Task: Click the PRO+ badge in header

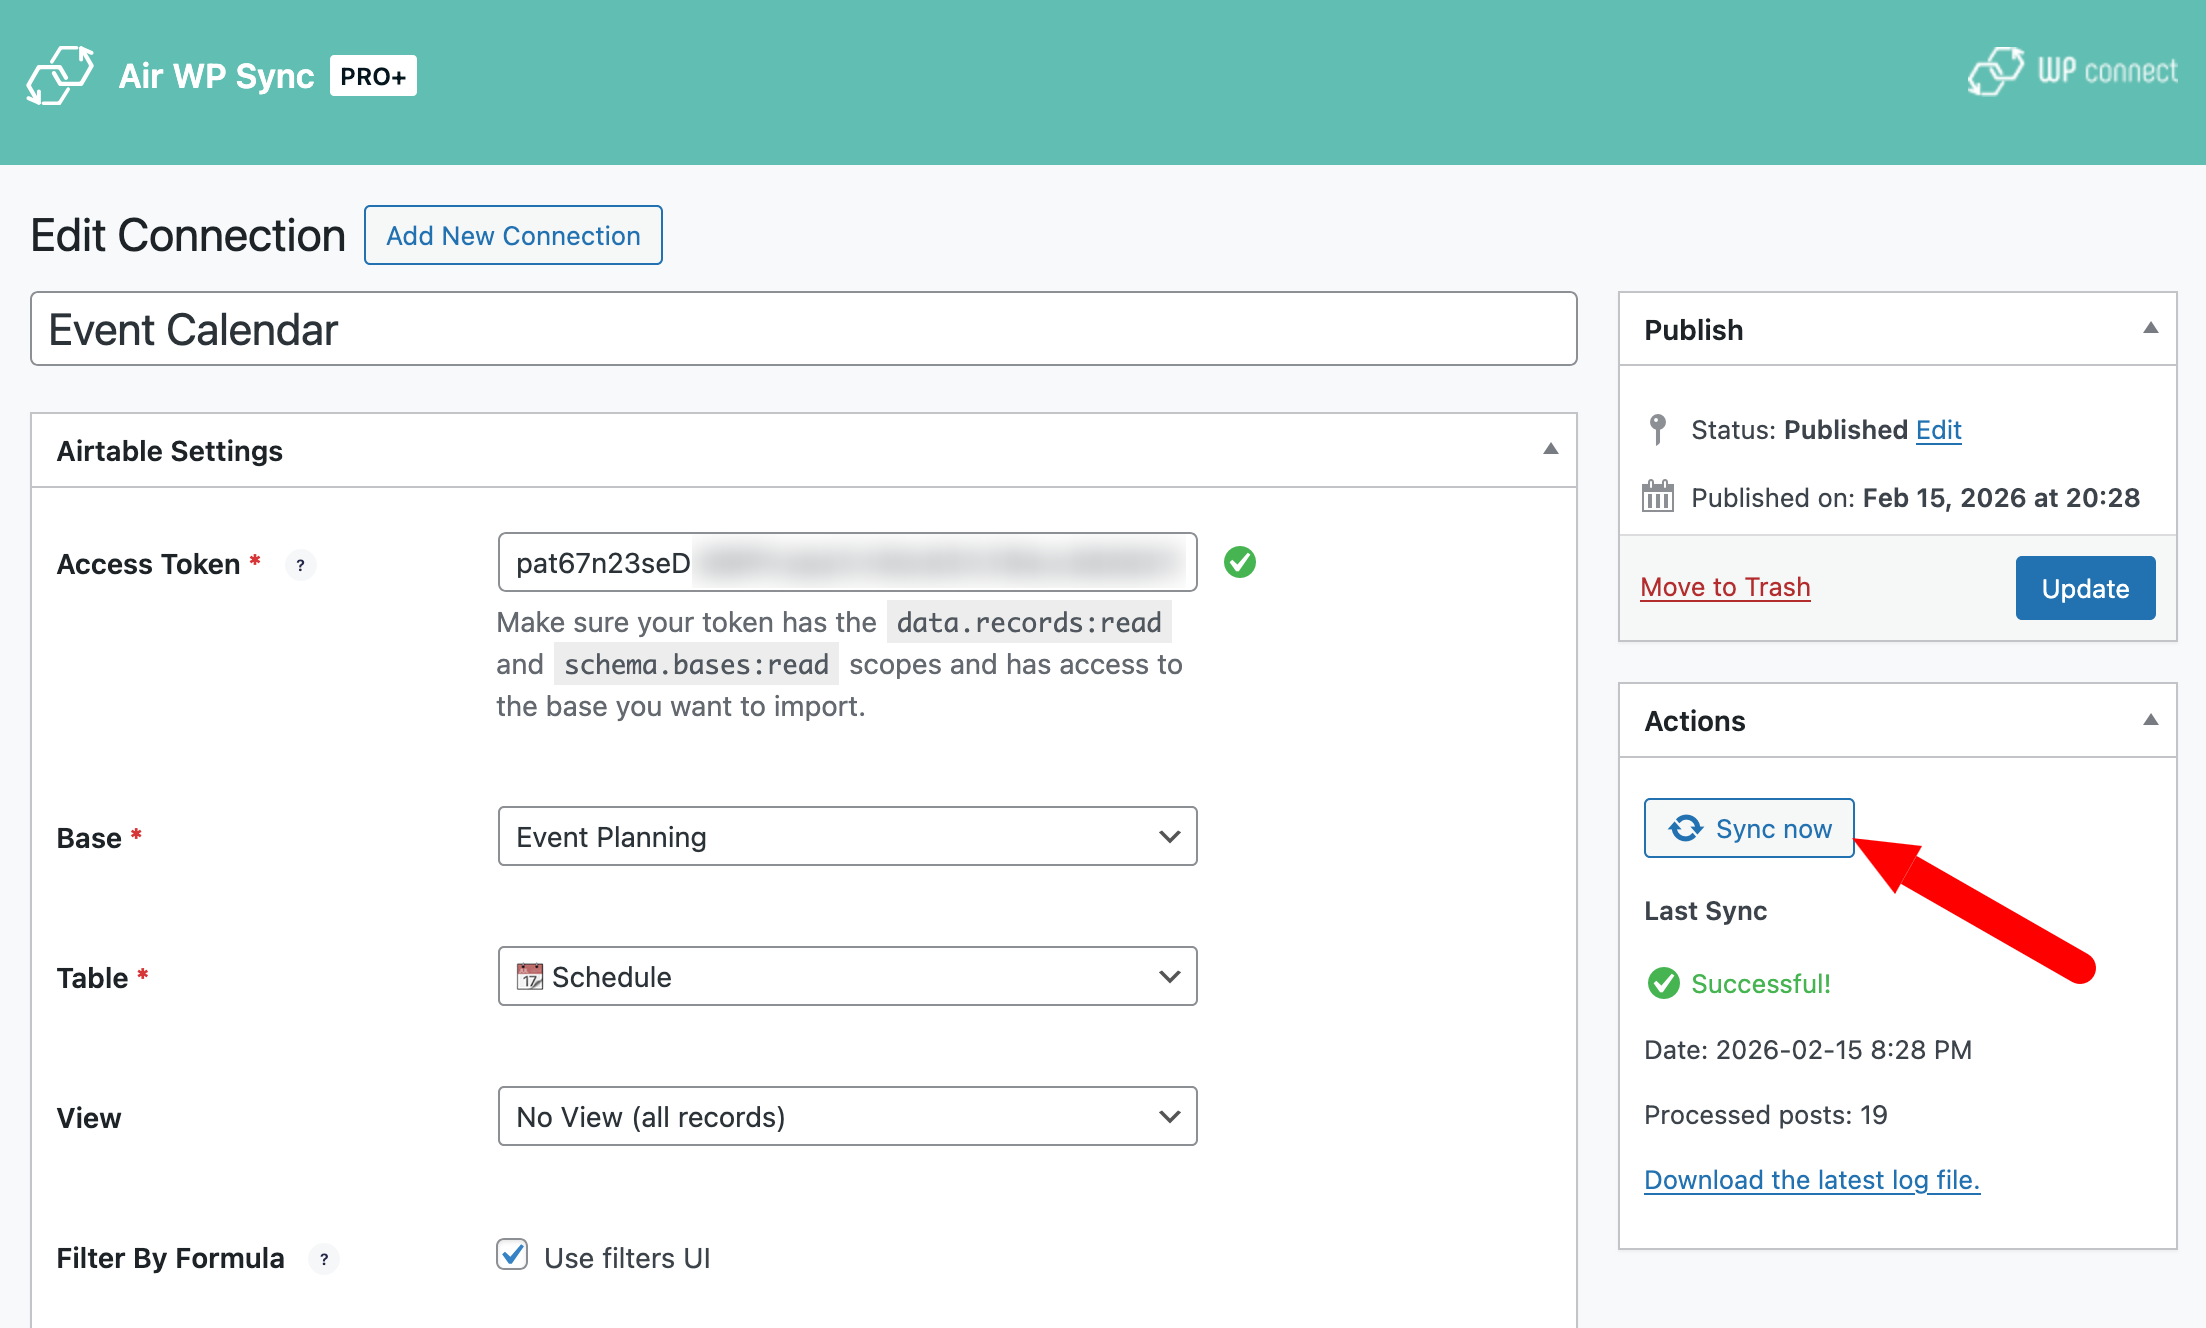Action: tap(373, 76)
